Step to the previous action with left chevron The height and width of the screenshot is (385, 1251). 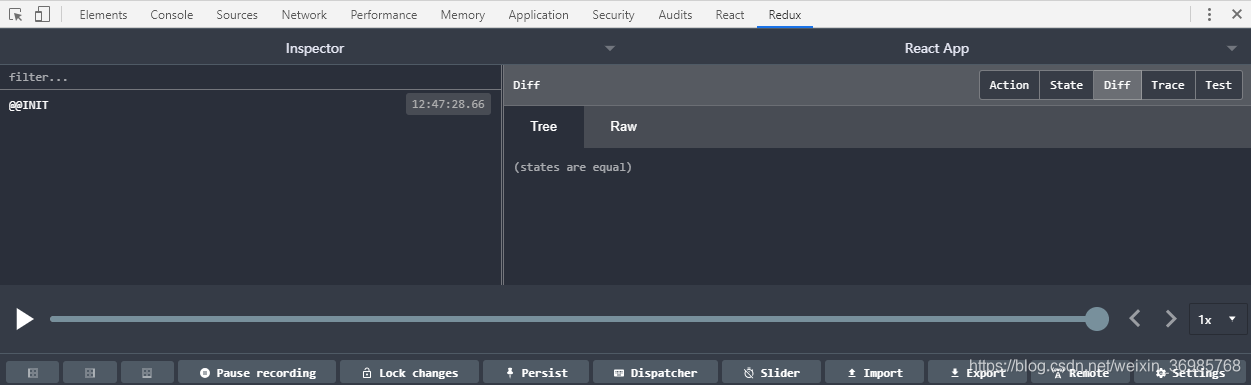(x=1135, y=319)
